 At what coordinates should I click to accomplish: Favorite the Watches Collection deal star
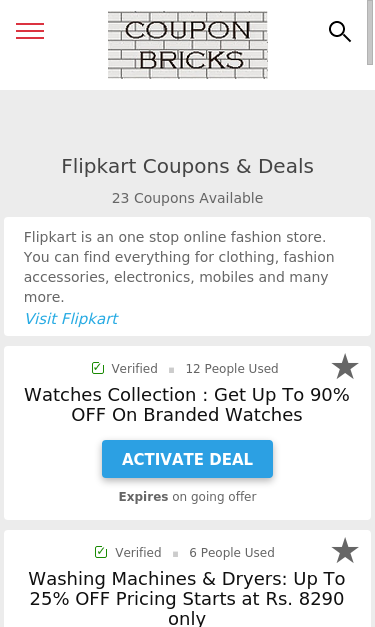pyautogui.click(x=345, y=367)
